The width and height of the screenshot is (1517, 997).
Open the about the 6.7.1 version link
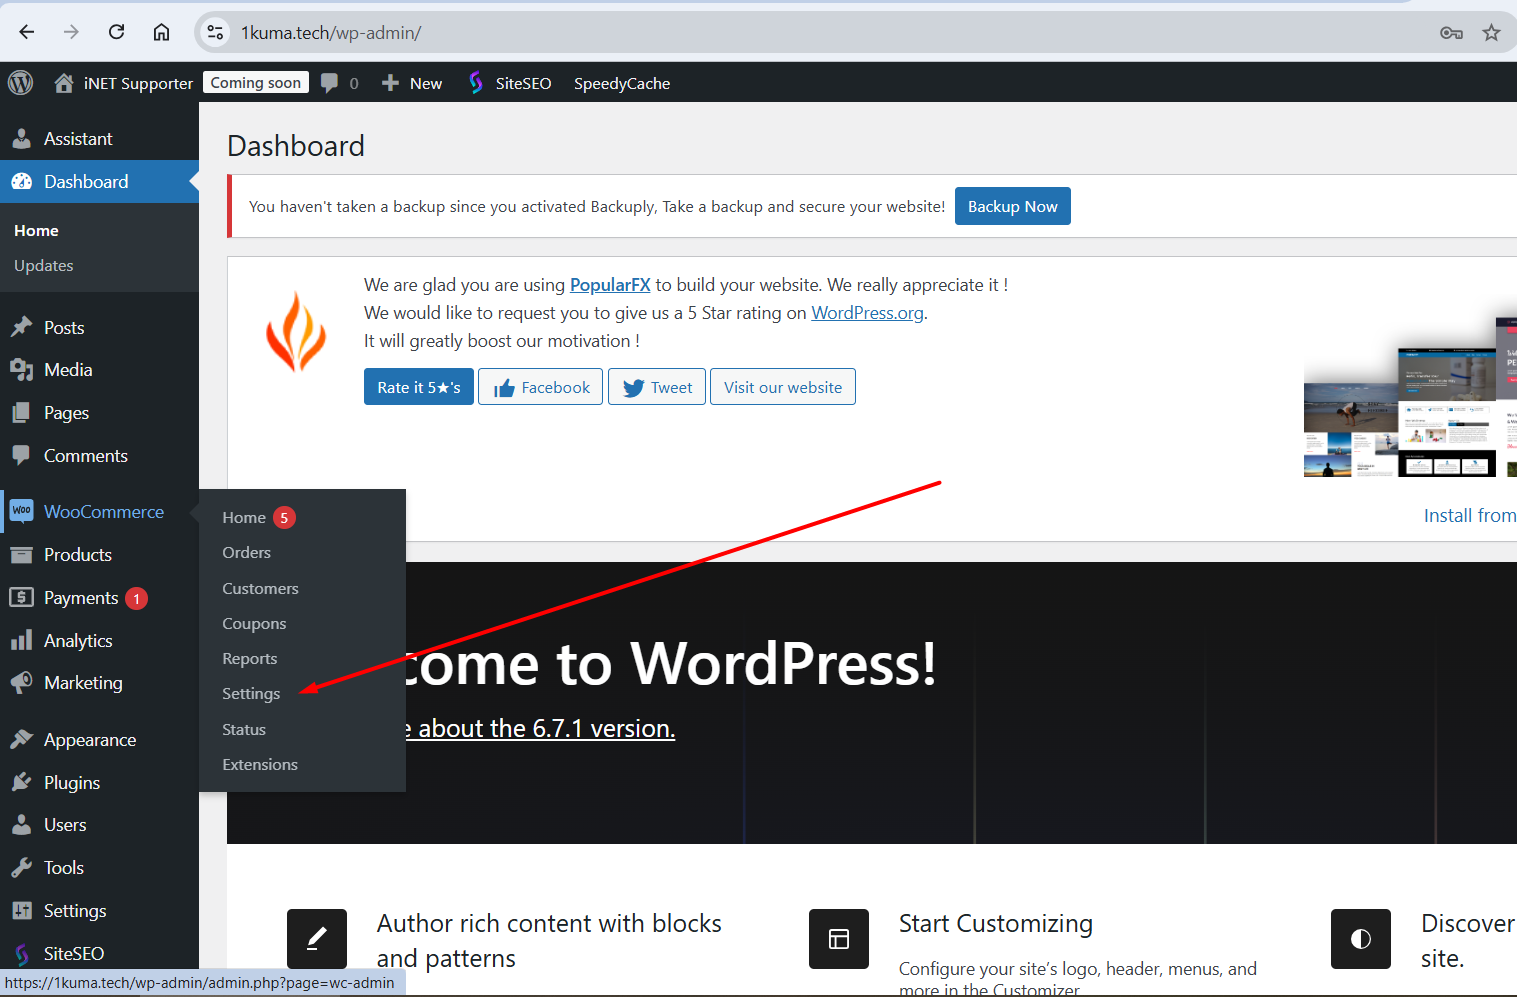(x=540, y=729)
